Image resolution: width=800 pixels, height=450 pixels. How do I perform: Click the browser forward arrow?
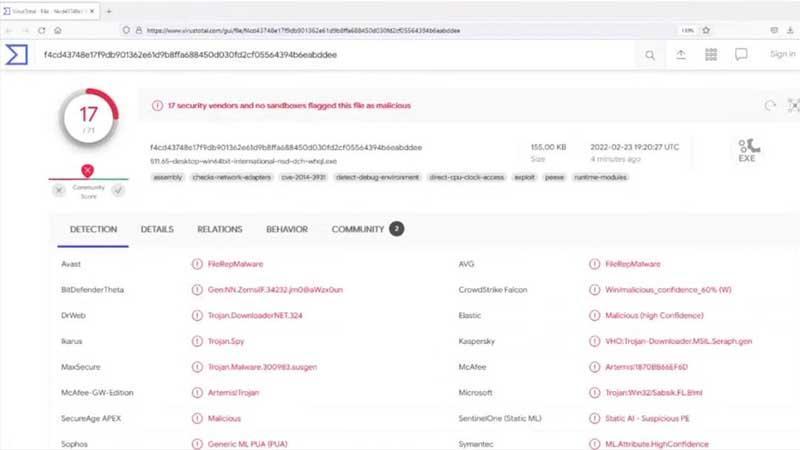click(25, 31)
